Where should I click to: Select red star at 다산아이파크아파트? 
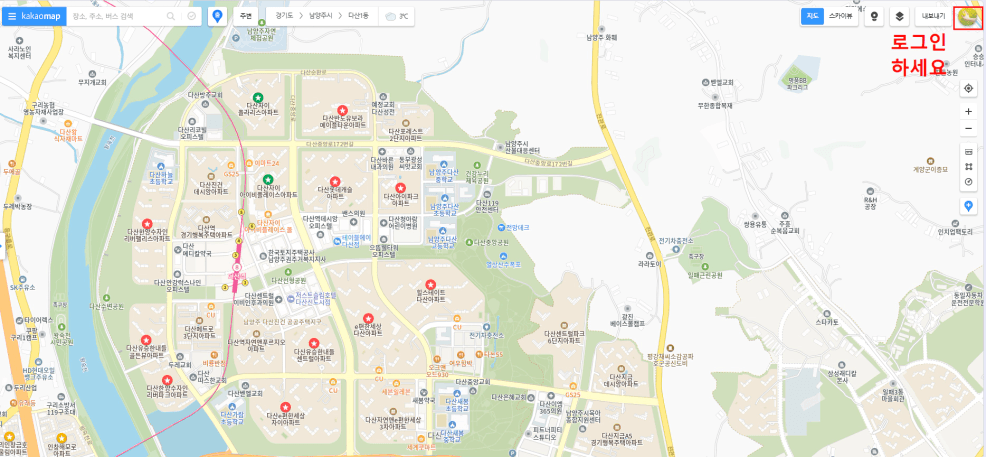401,187
